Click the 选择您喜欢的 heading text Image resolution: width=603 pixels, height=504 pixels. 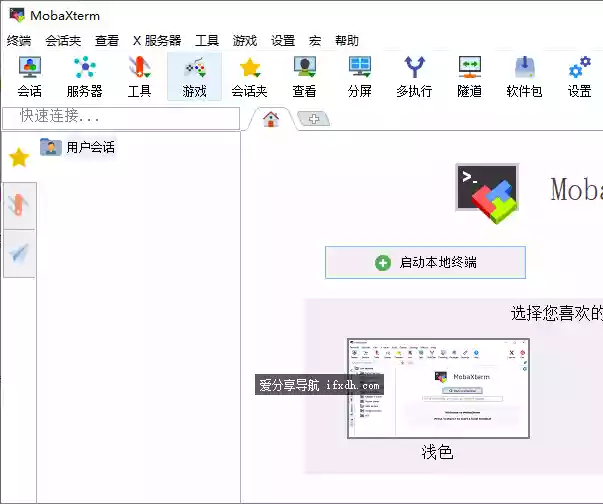[556, 313]
